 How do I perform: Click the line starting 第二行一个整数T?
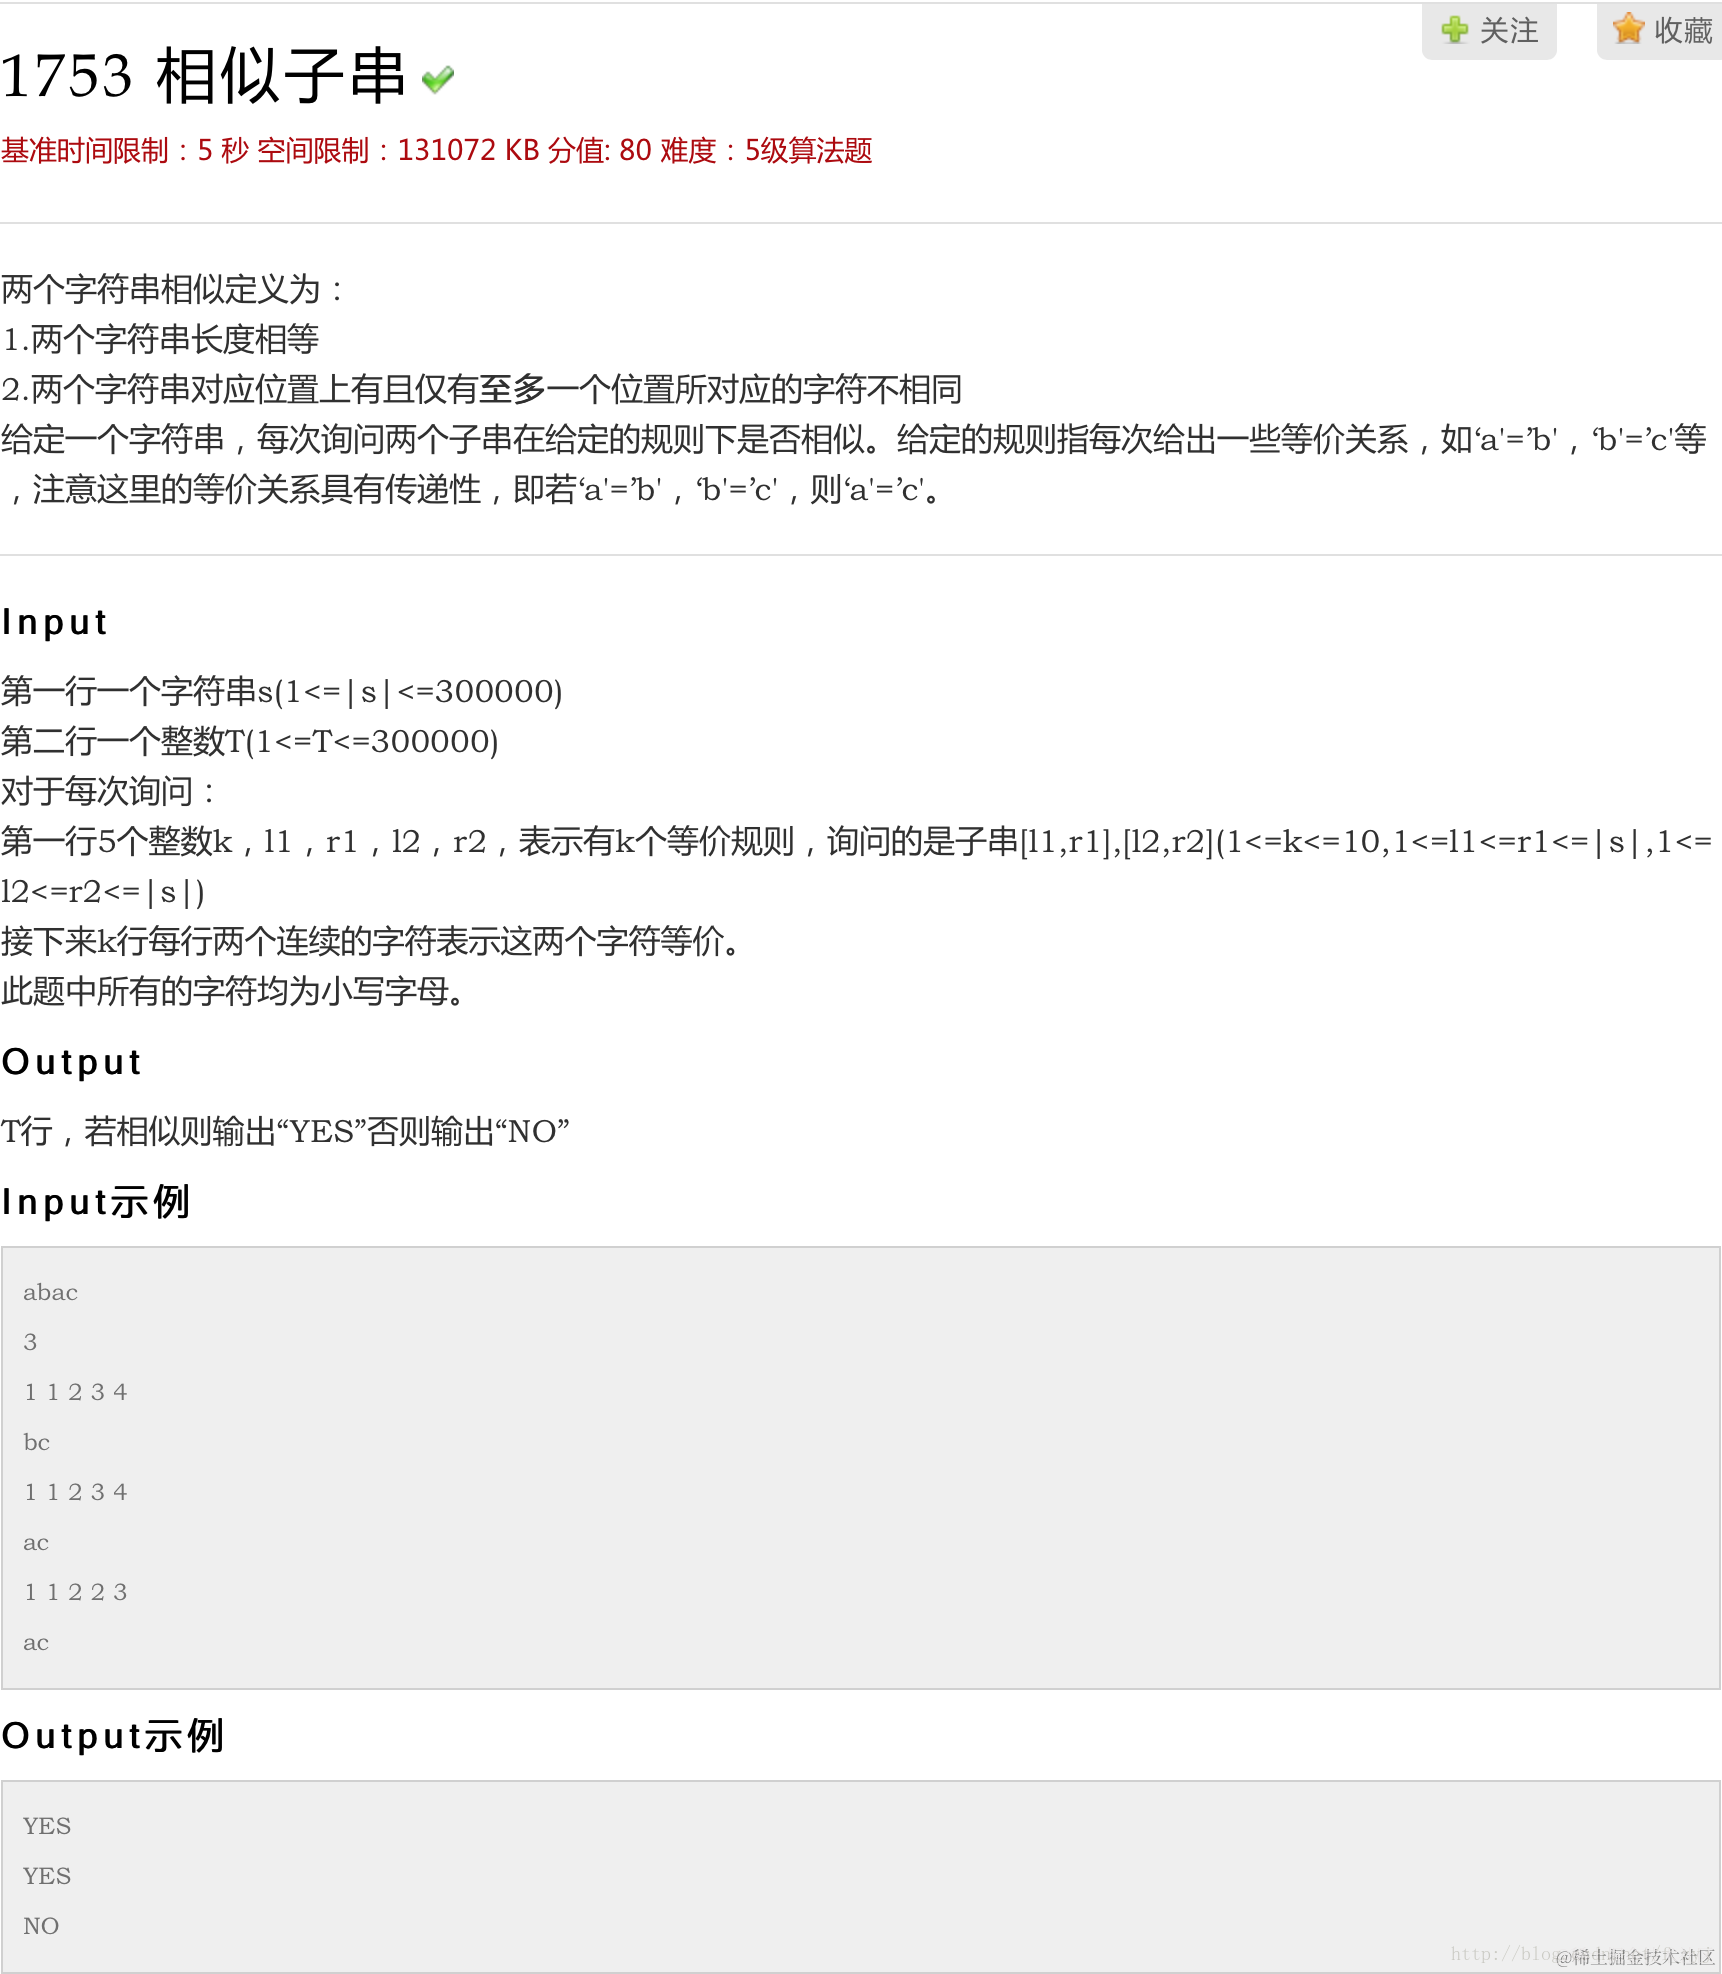point(250,742)
